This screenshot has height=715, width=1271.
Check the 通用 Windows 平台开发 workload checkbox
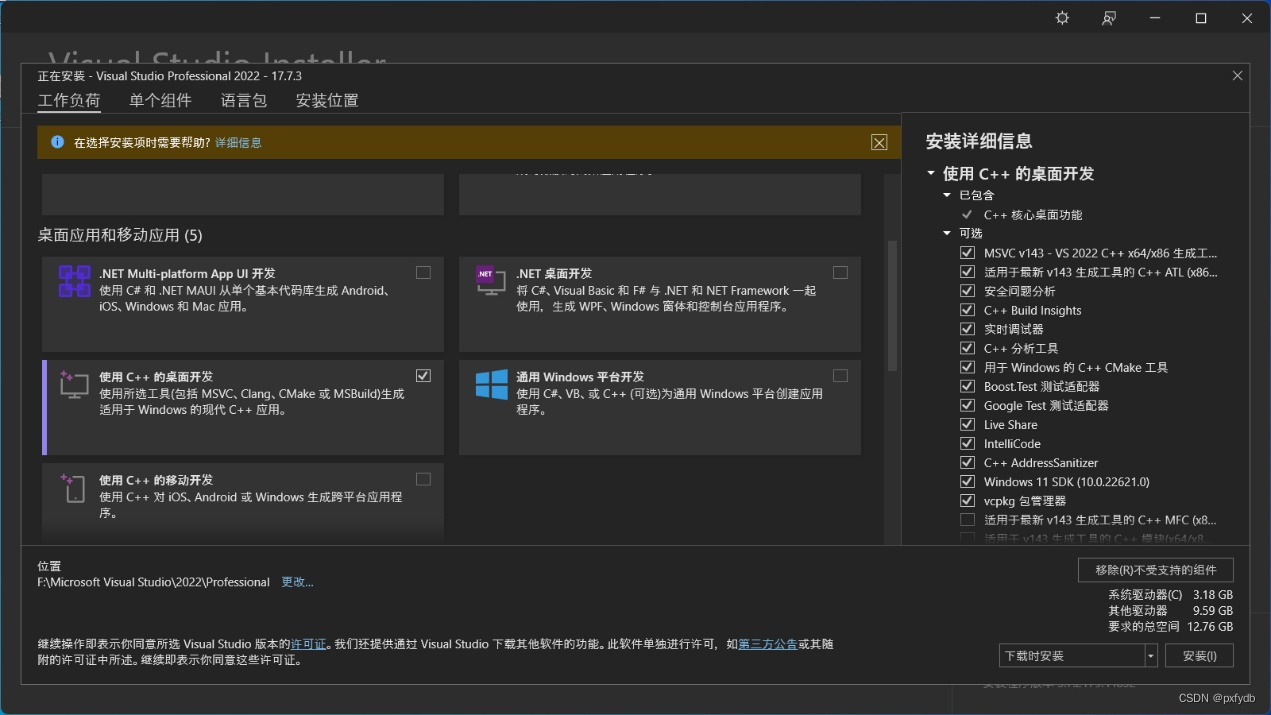pyautogui.click(x=840, y=375)
